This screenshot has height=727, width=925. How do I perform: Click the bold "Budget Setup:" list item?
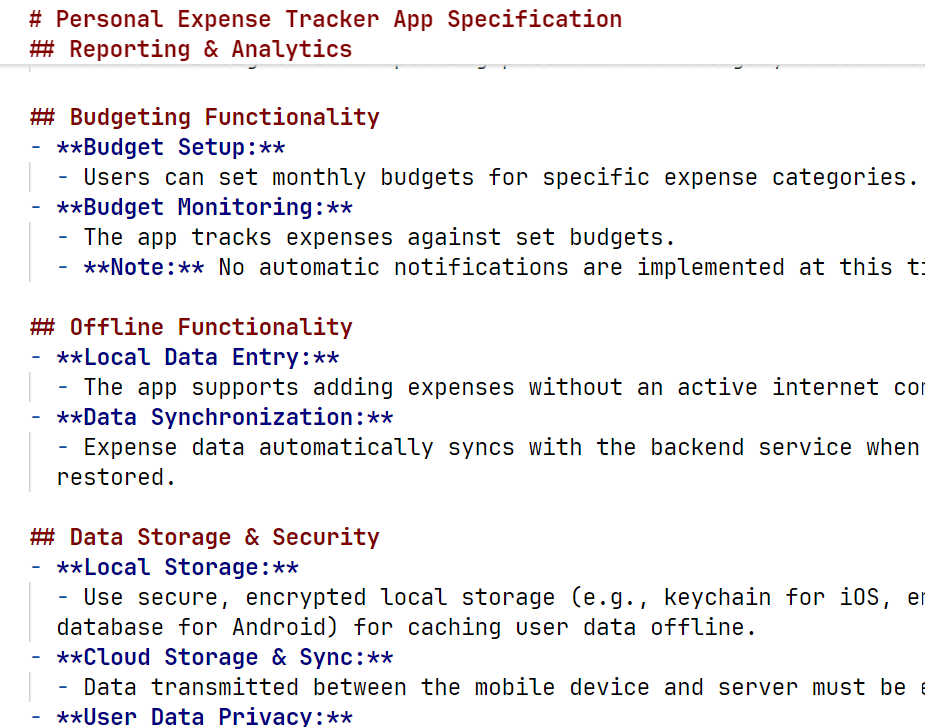(171, 147)
